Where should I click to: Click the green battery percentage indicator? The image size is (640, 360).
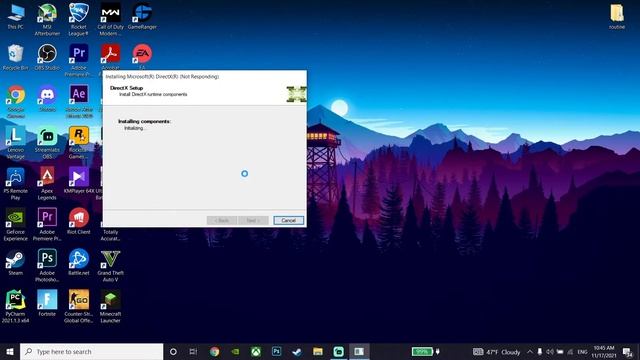[x=422, y=351]
